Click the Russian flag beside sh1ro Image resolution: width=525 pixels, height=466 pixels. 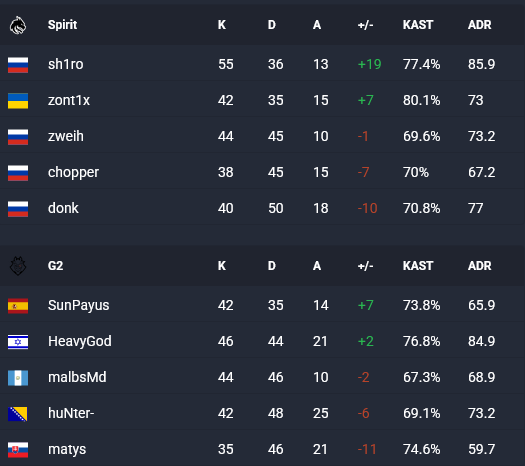tap(18, 65)
